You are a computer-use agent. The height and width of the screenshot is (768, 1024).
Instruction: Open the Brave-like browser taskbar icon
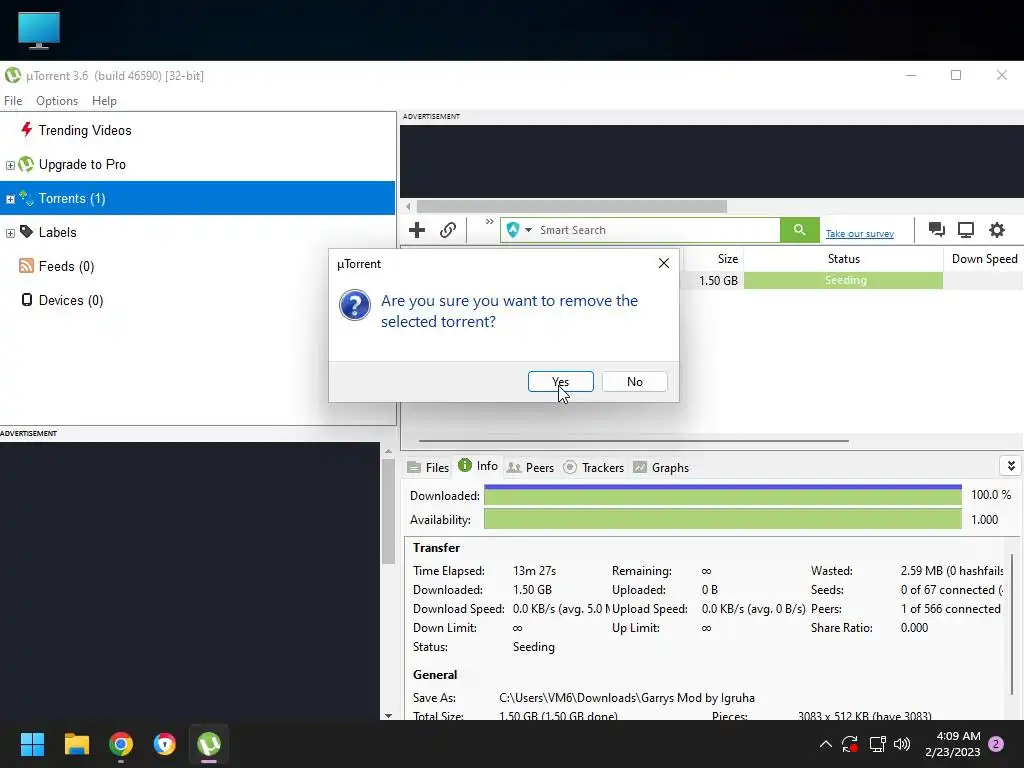165,744
